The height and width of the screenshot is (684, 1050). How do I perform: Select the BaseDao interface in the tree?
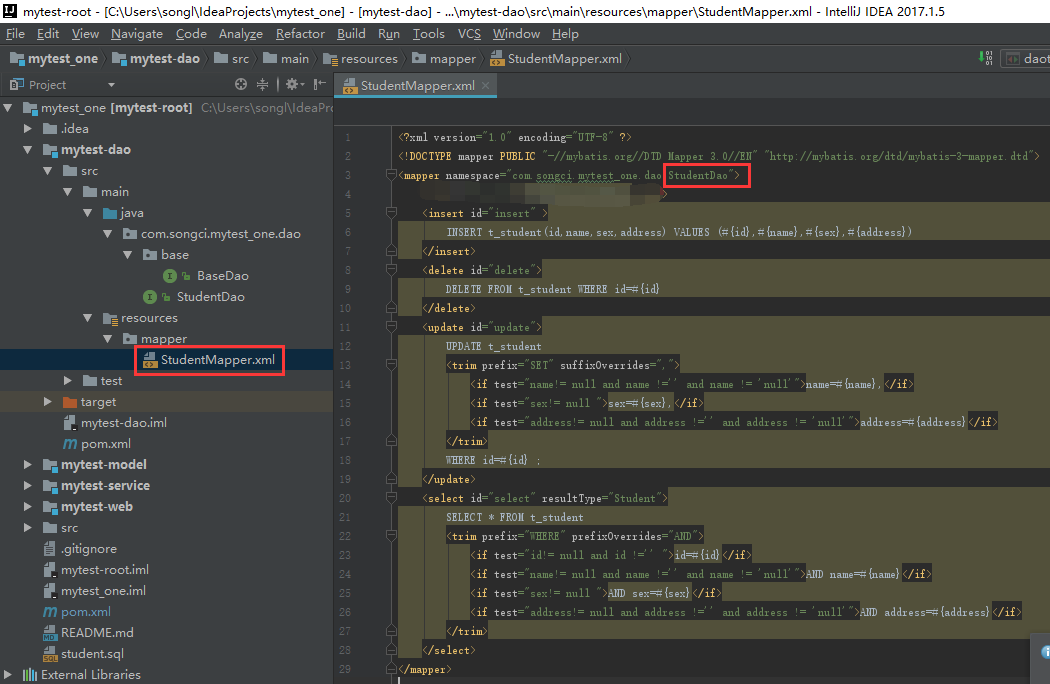[222, 276]
